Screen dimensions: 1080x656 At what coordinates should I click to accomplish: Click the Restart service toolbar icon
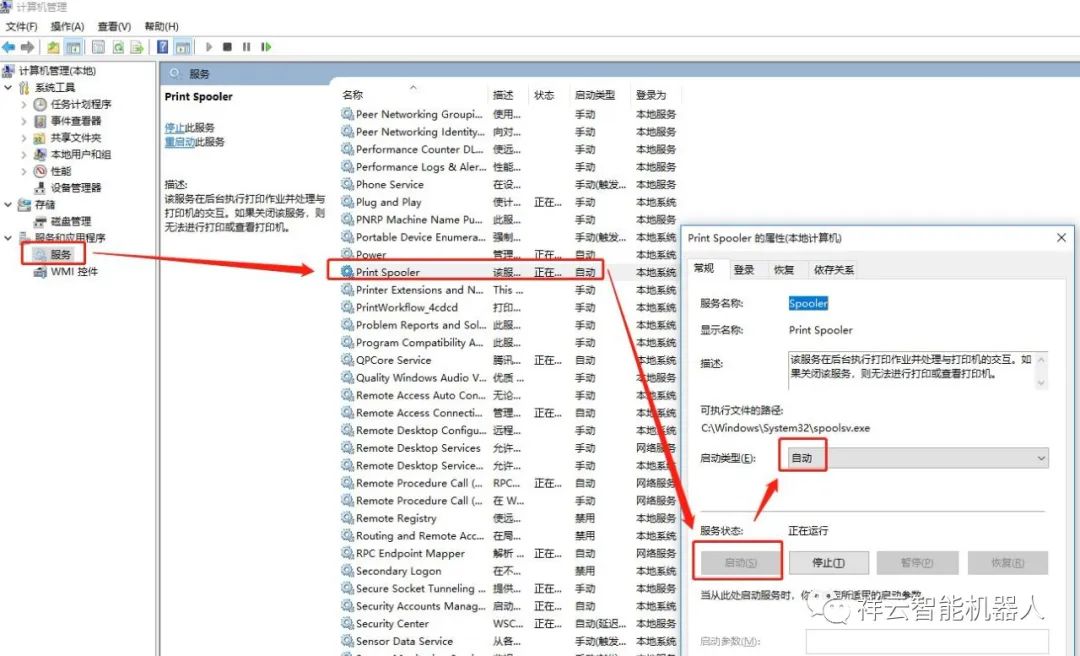click(x=266, y=47)
